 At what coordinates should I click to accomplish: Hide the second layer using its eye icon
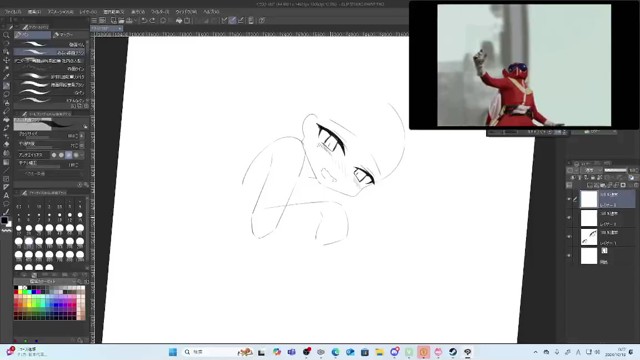point(569,218)
